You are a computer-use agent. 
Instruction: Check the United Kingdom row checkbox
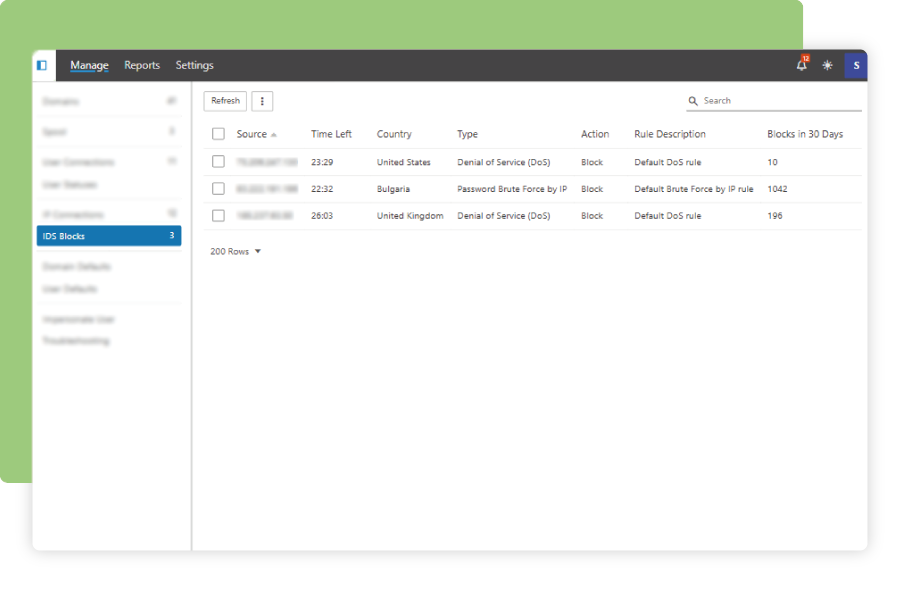click(218, 216)
